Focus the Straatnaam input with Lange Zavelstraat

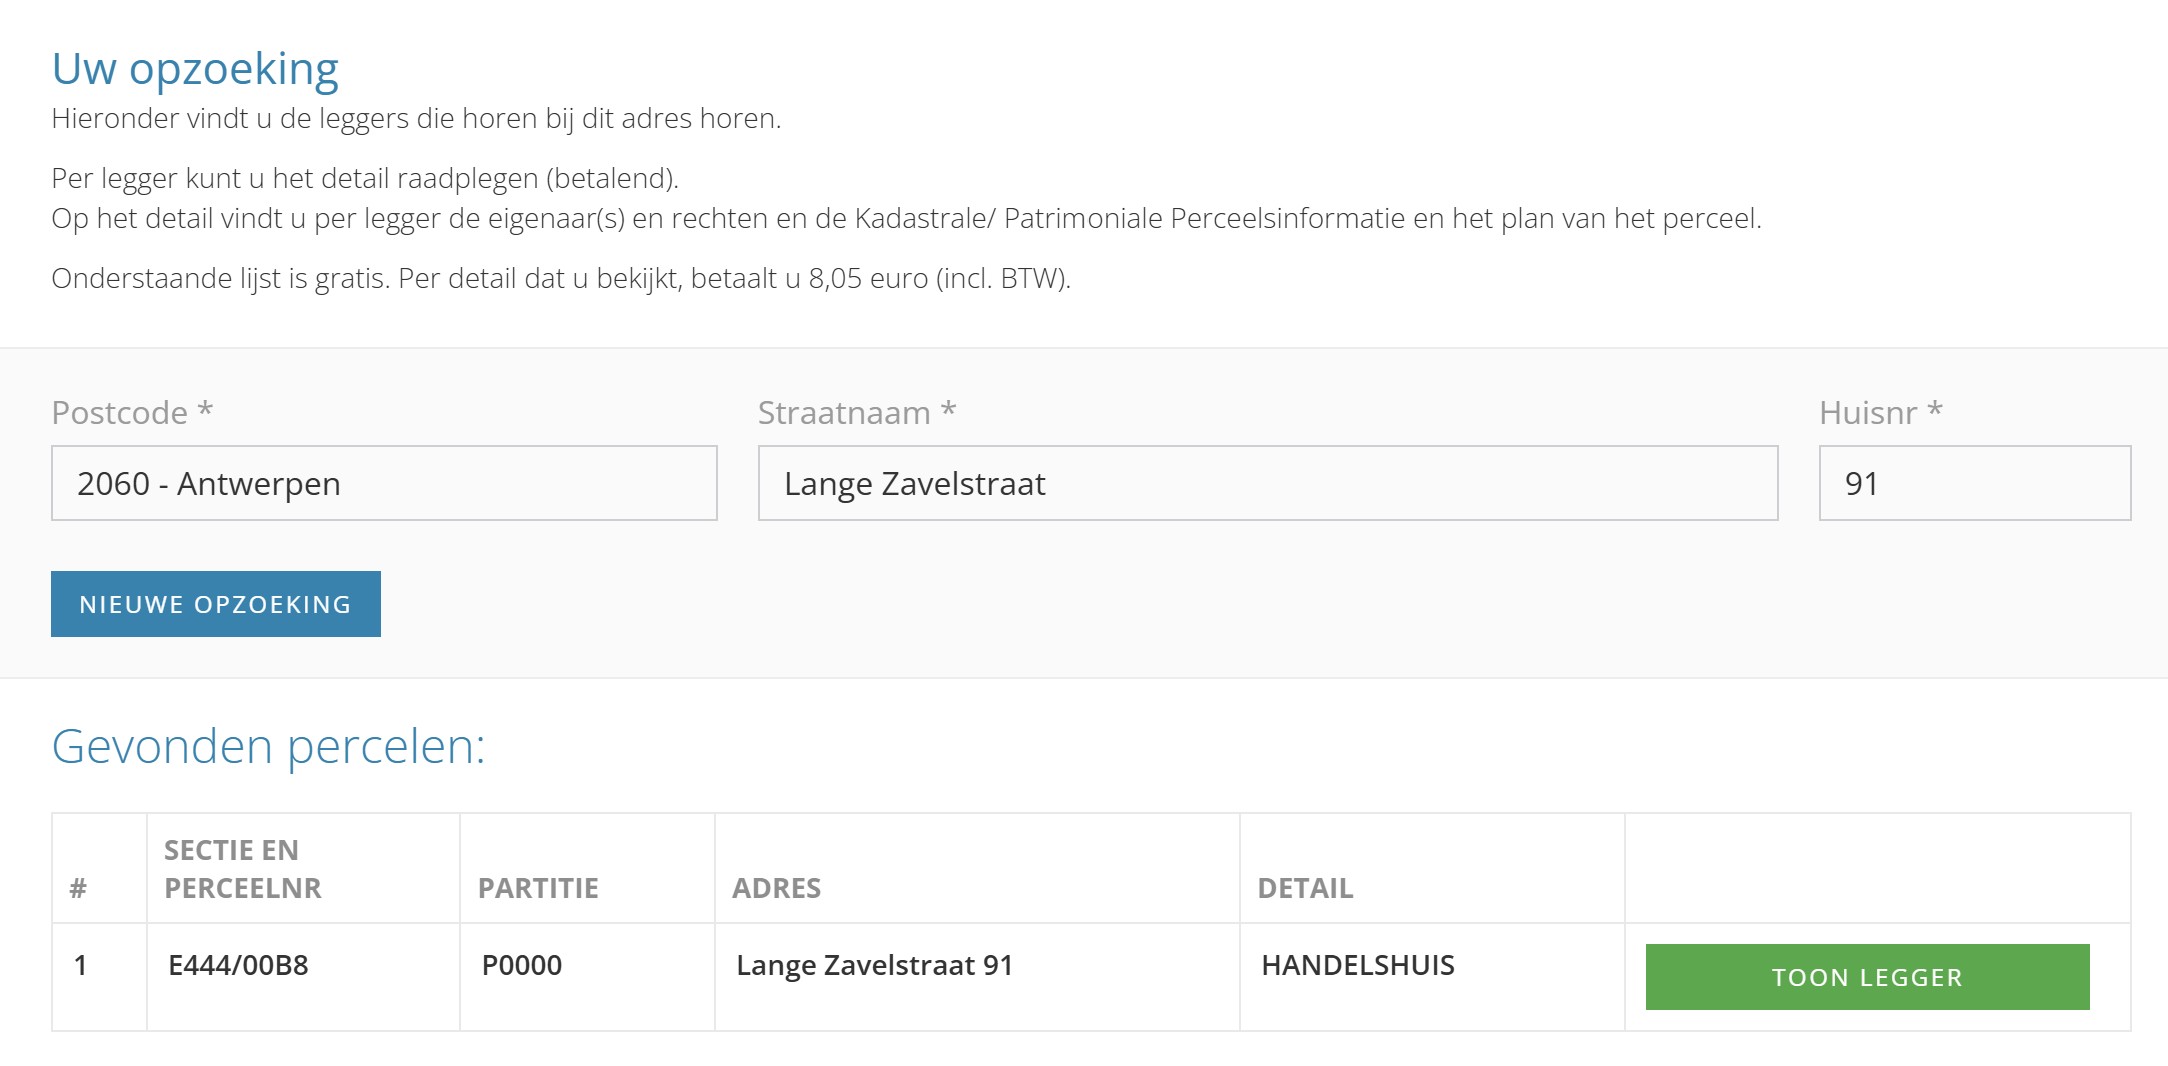click(x=1267, y=483)
